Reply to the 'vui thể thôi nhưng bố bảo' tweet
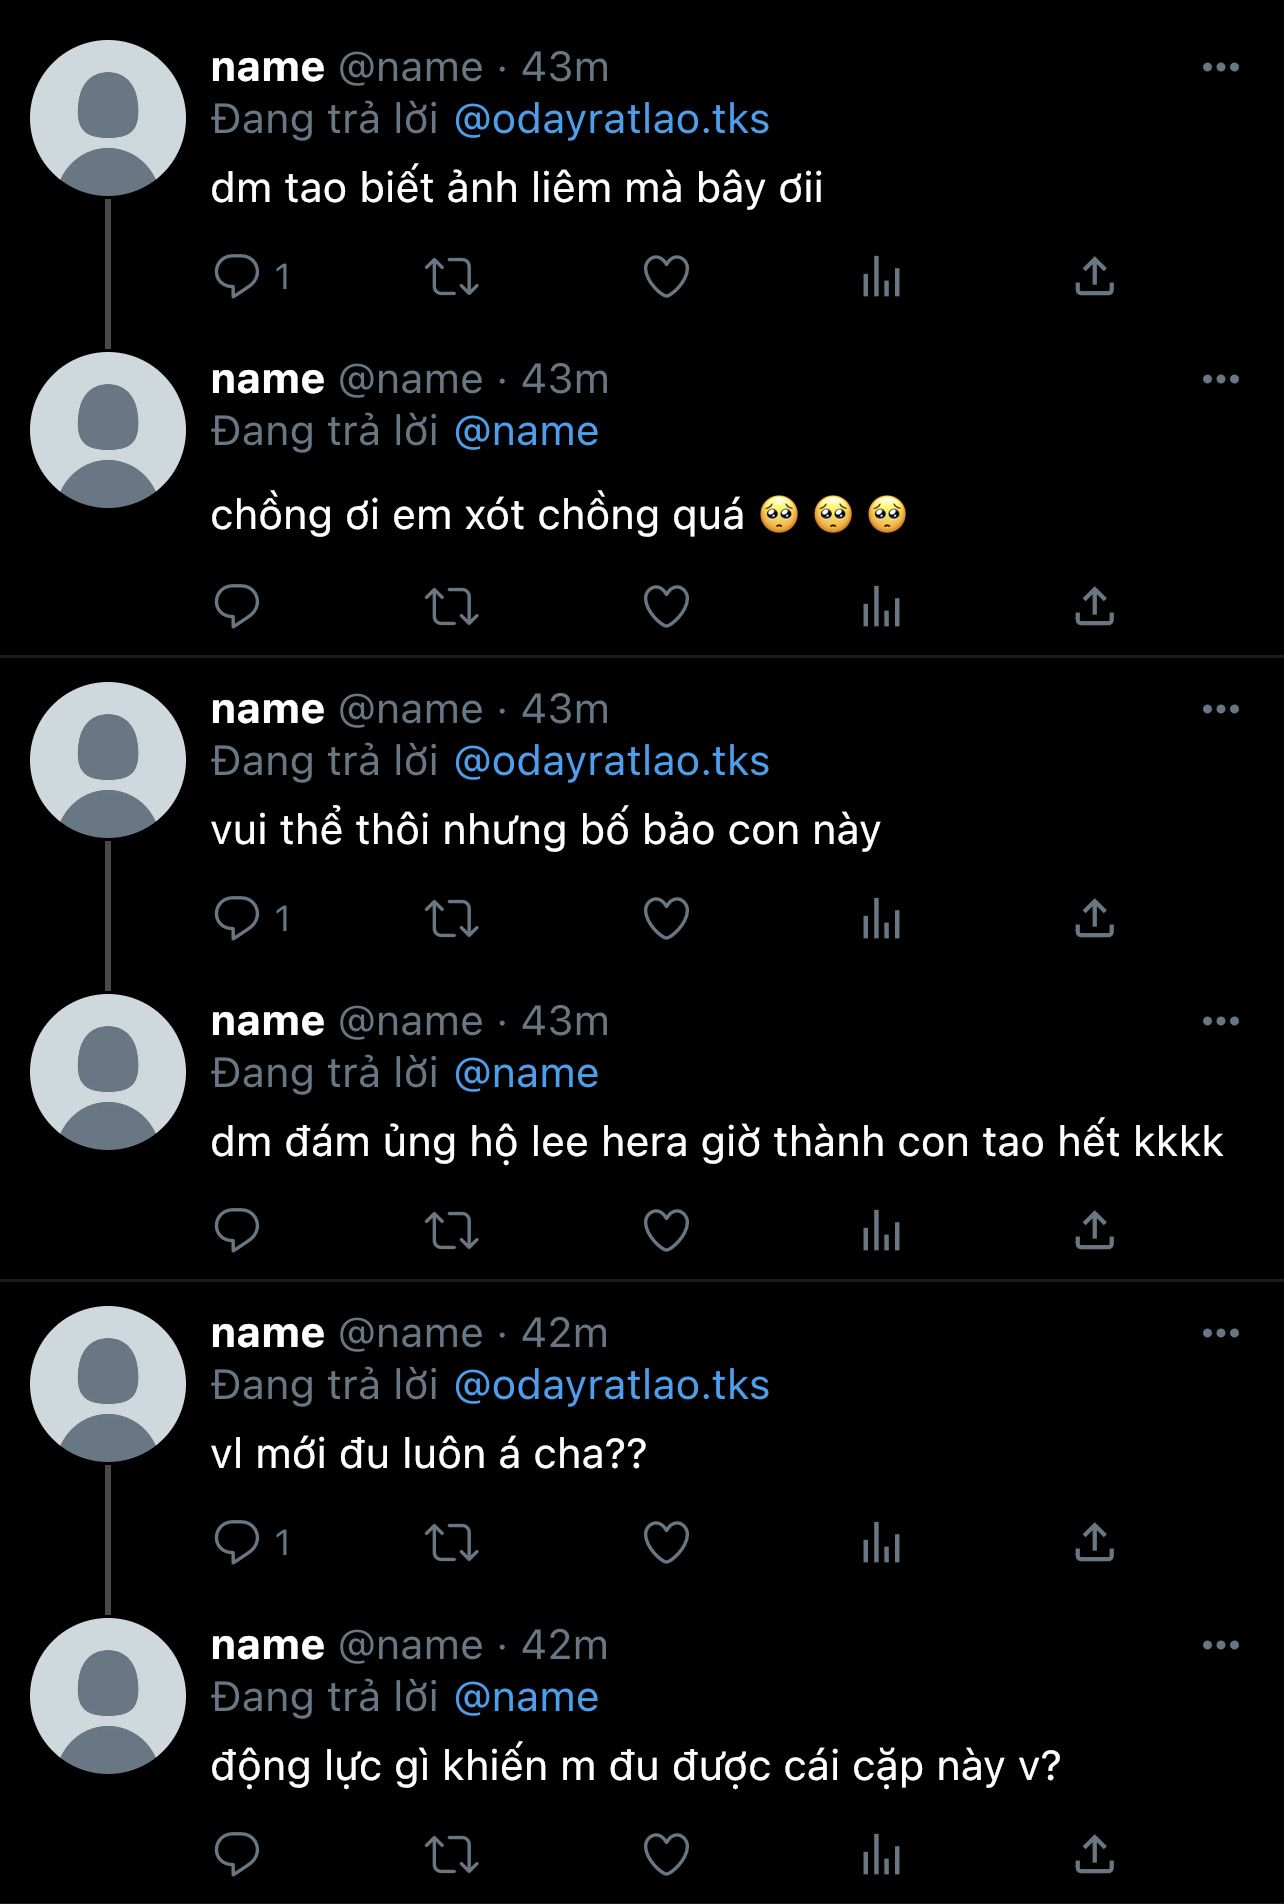This screenshot has width=1284, height=1904. tap(238, 918)
